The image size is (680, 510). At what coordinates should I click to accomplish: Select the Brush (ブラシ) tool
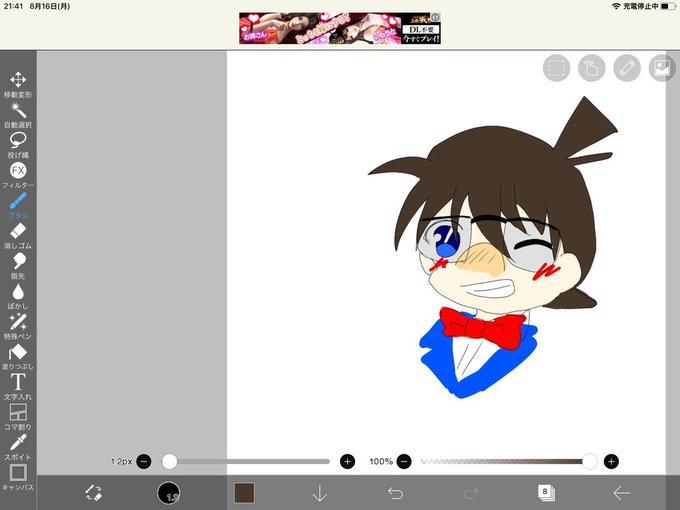[x=18, y=206]
